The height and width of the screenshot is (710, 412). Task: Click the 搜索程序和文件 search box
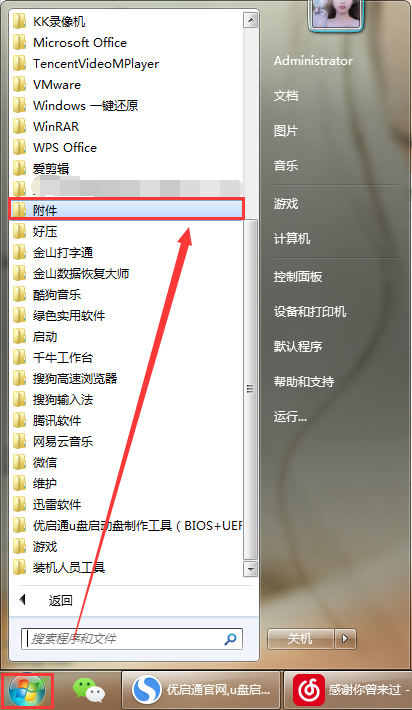pos(132,639)
